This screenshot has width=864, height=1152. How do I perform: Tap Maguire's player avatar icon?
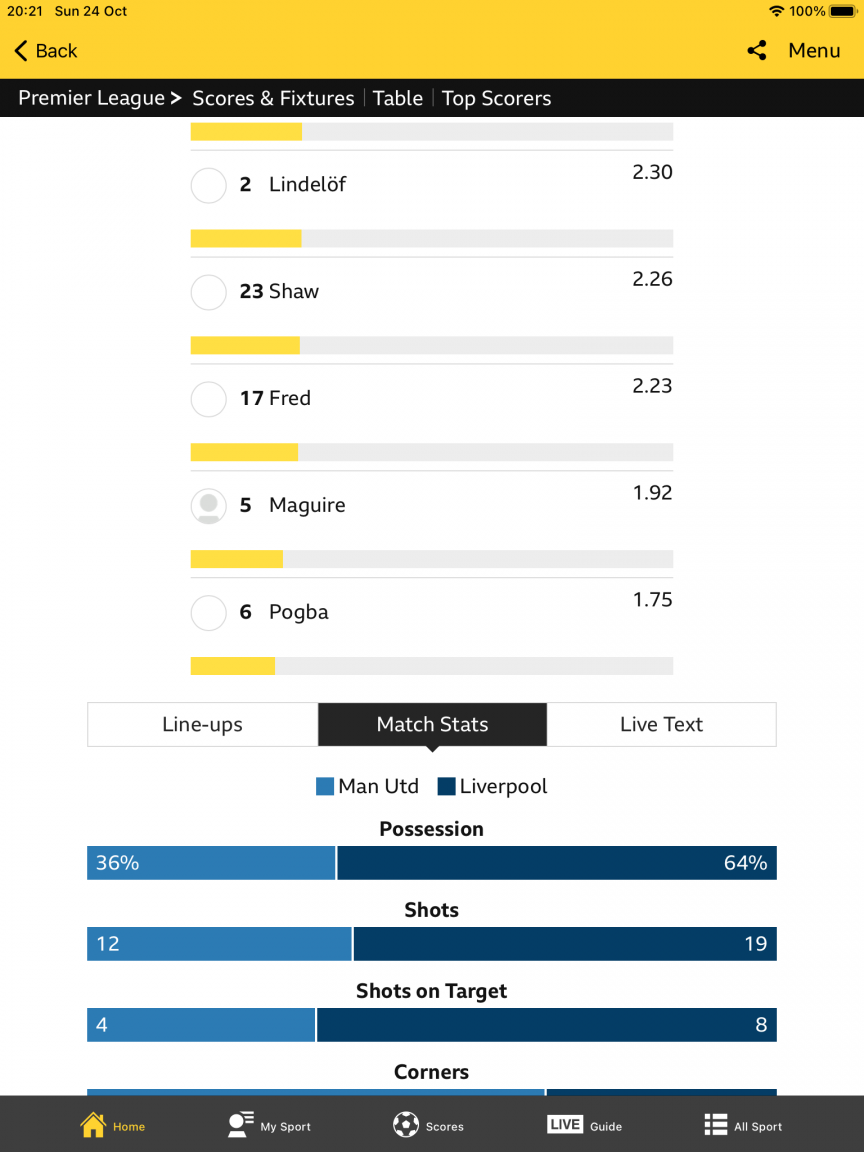(x=208, y=506)
